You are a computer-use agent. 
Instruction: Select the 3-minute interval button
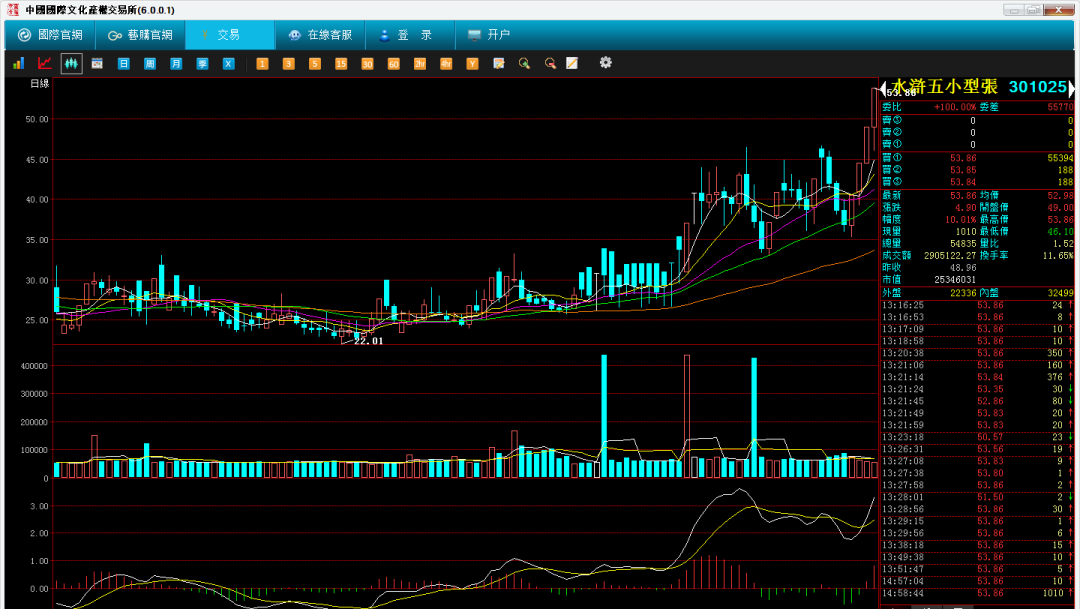[x=288, y=63]
